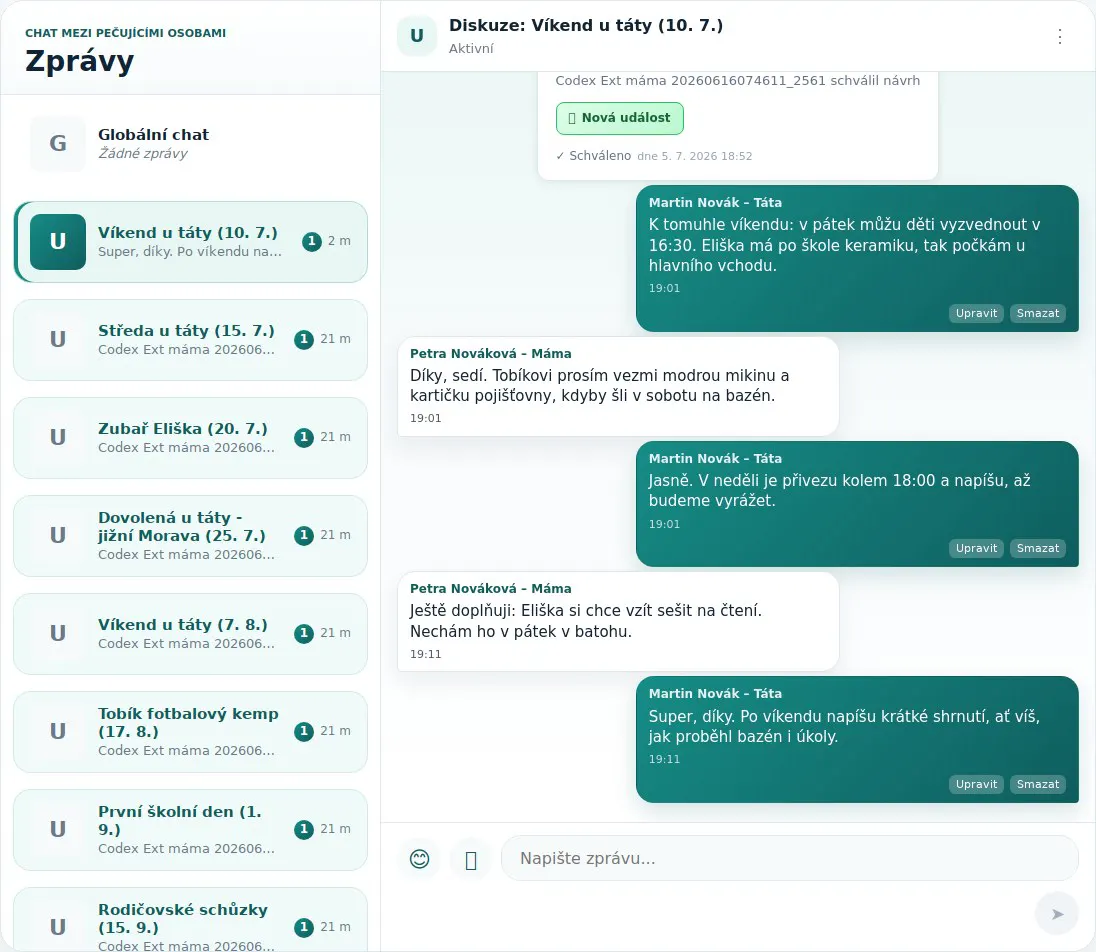Open the three-dot conversation menu
Screen dimensions: 1096x952
pyautogui.click(x=1060, y=36)
